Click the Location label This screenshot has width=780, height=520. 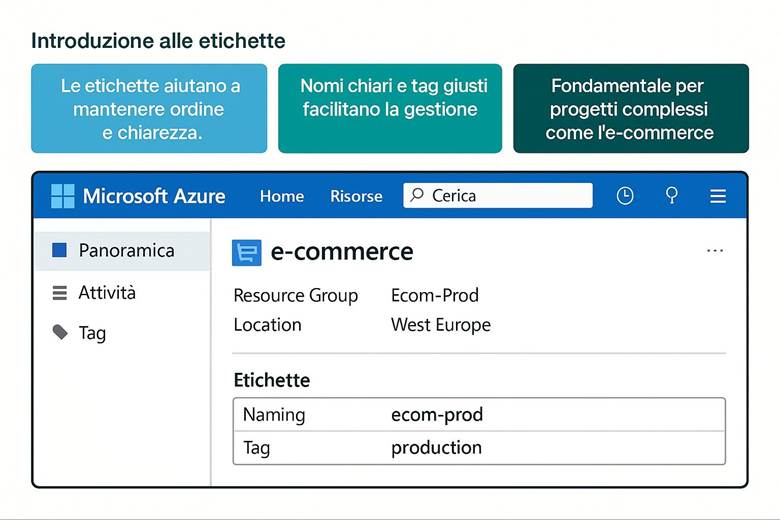tap(268, 325)
